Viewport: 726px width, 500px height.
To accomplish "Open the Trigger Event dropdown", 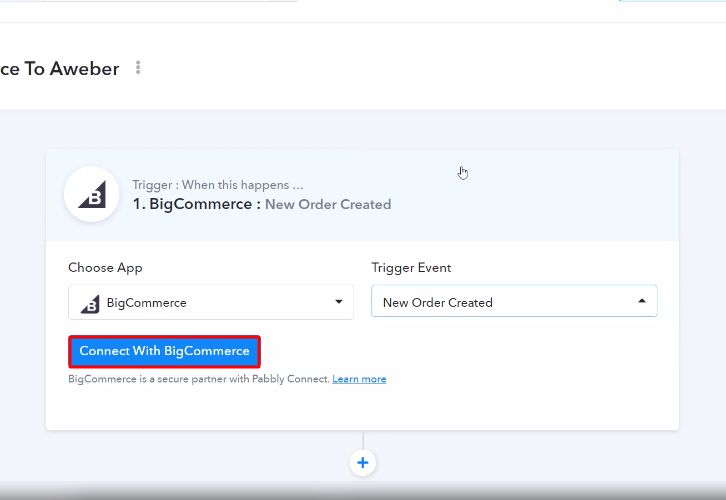I will tap(514, 301).
